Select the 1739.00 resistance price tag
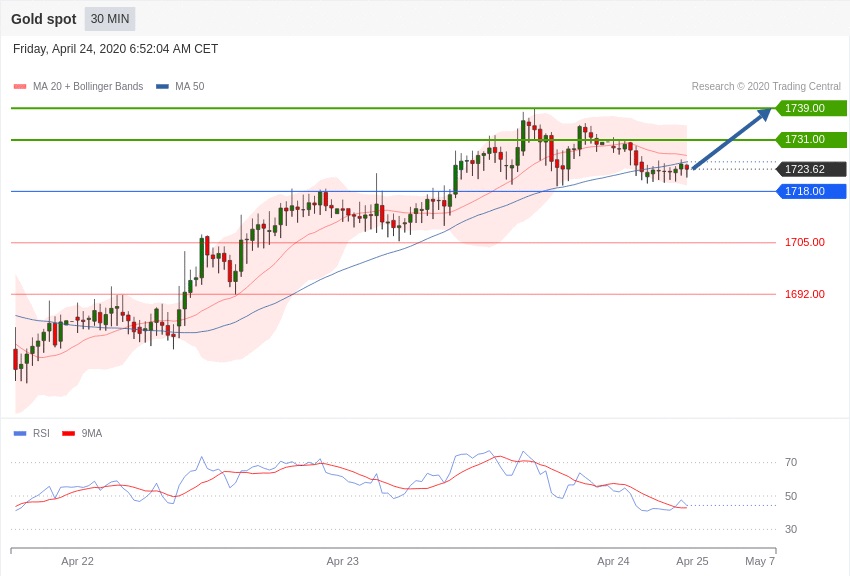Viewport: 850px width, 576px height. coord(812,108)
